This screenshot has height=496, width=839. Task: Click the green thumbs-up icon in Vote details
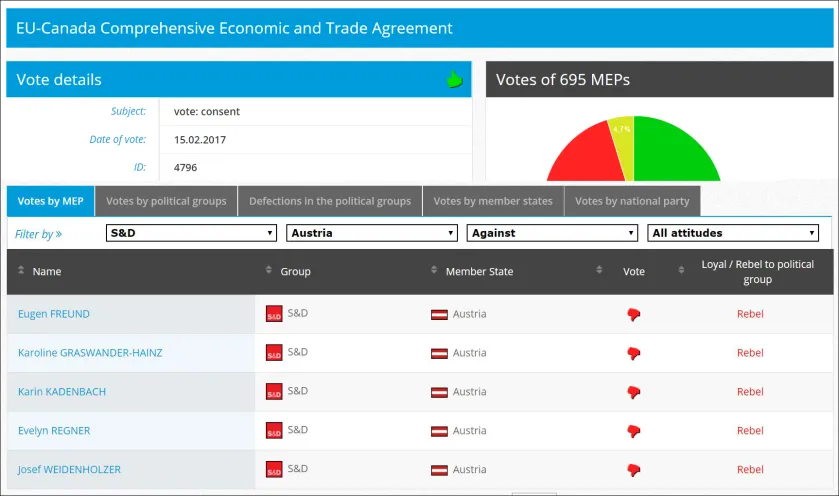point(454,80)
